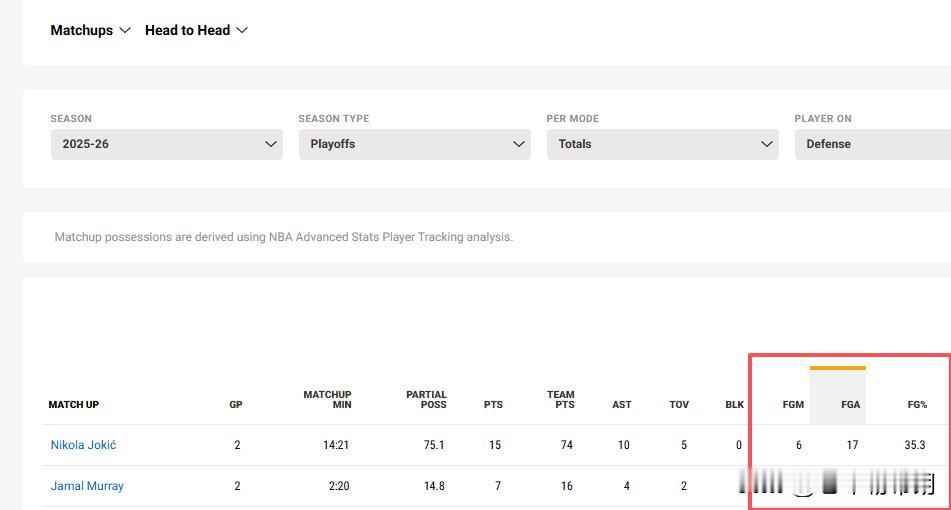Screen dimensions: 951x510
Task: Change the Season Type Playoffs selector
Action: (x=414, y=144)
